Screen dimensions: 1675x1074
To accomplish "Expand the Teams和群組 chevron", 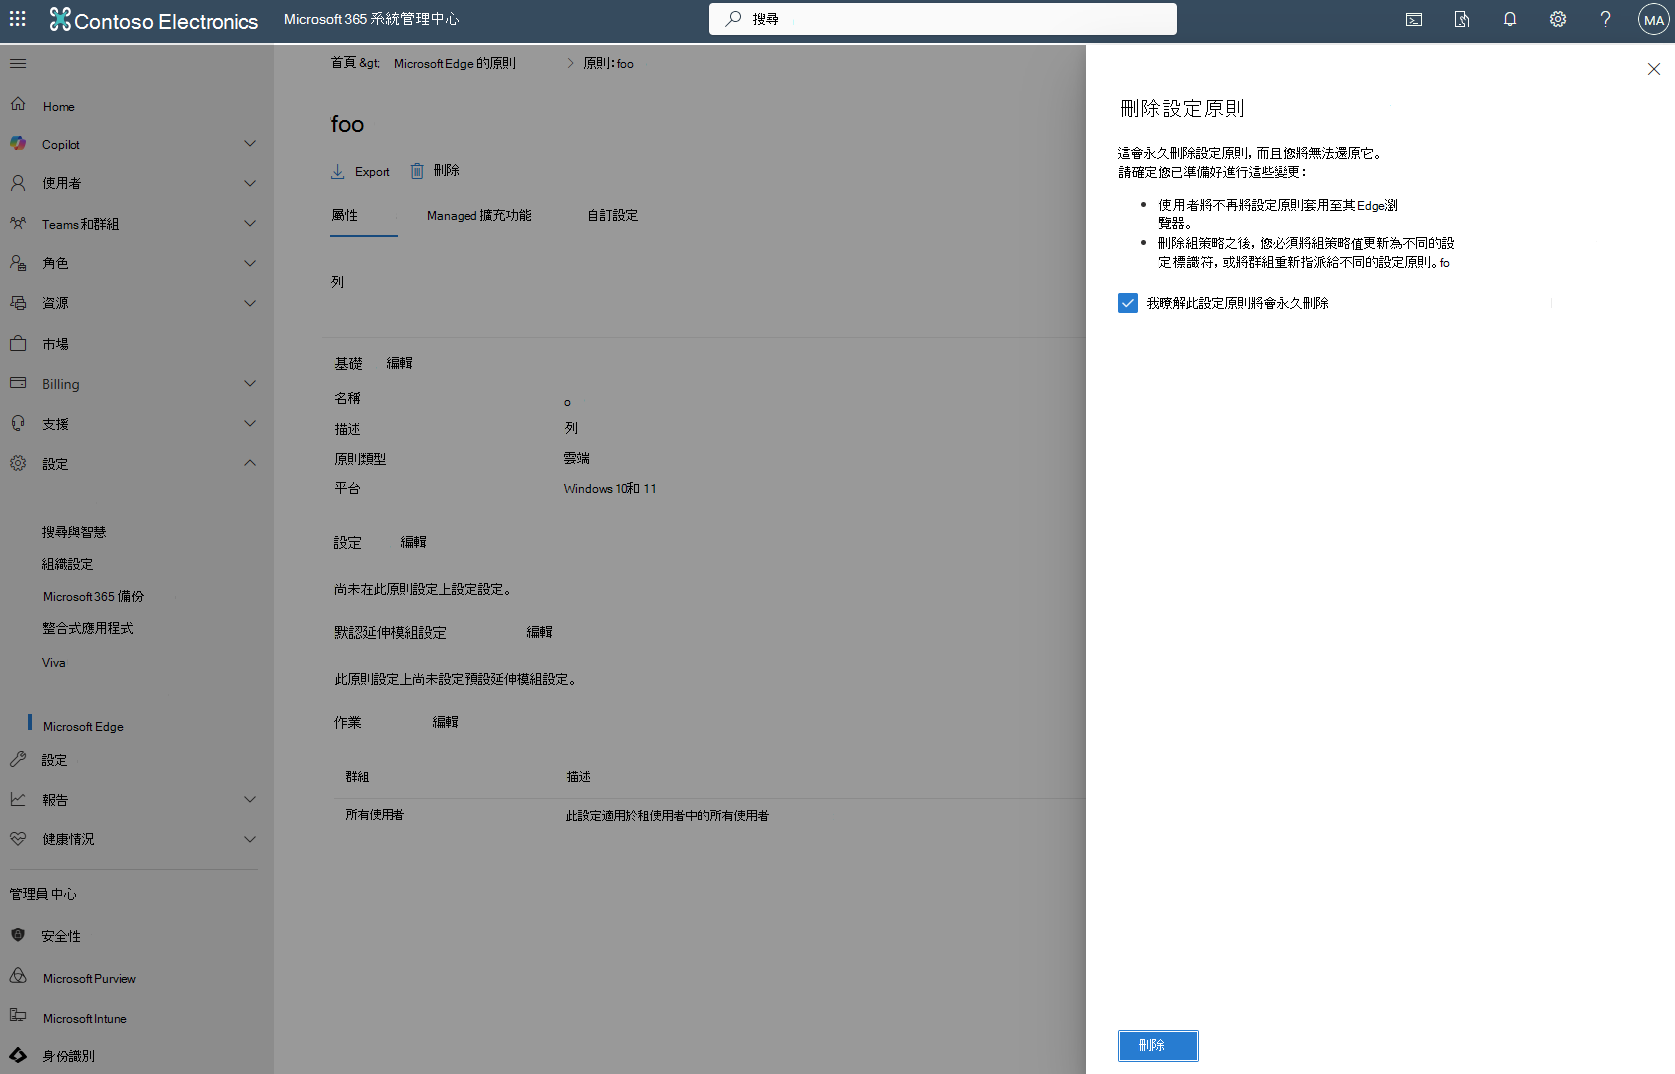I will click(250, 224).
